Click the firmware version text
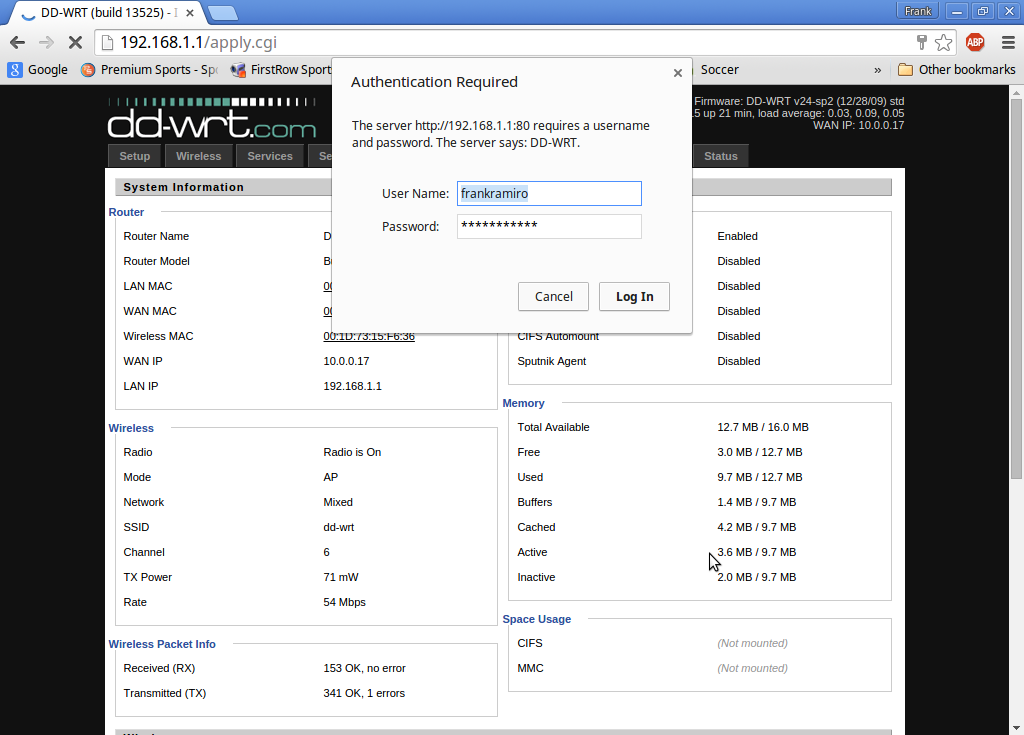This screenshot has height=735, width=1024. point(799,101)
